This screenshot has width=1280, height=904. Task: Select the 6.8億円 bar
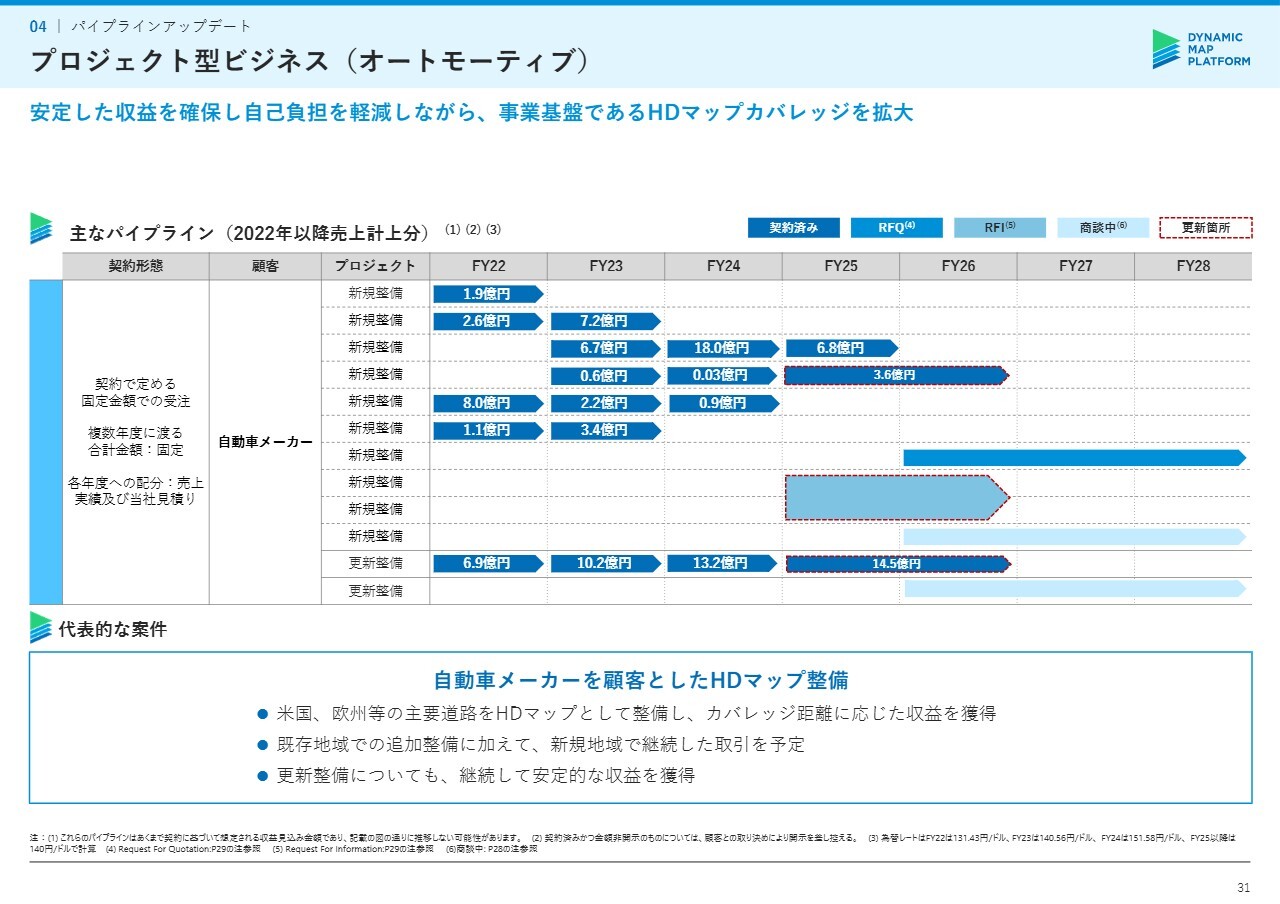841,348
